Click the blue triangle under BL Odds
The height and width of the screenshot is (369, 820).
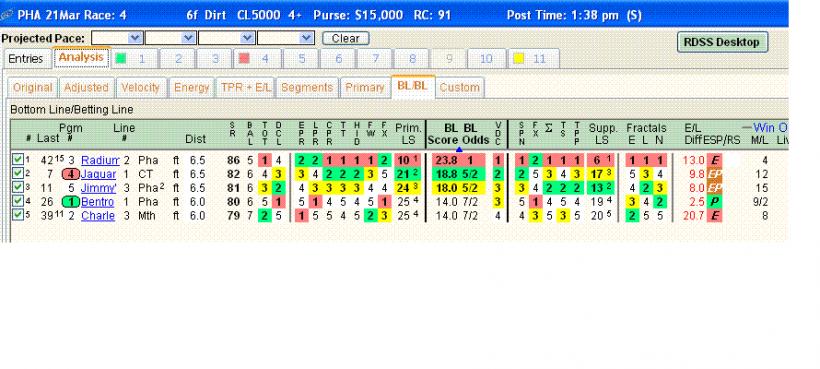point(459,149)
